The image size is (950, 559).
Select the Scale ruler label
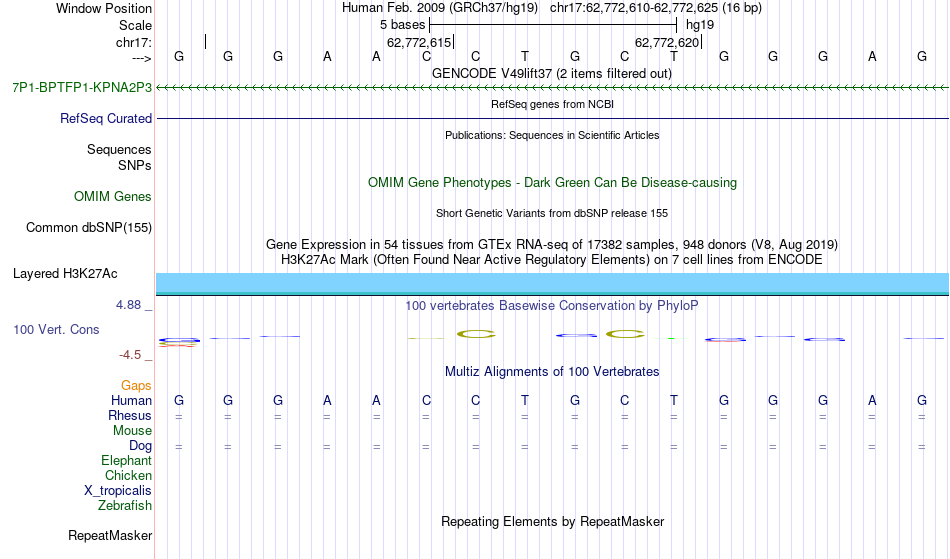tap(135, 25)
